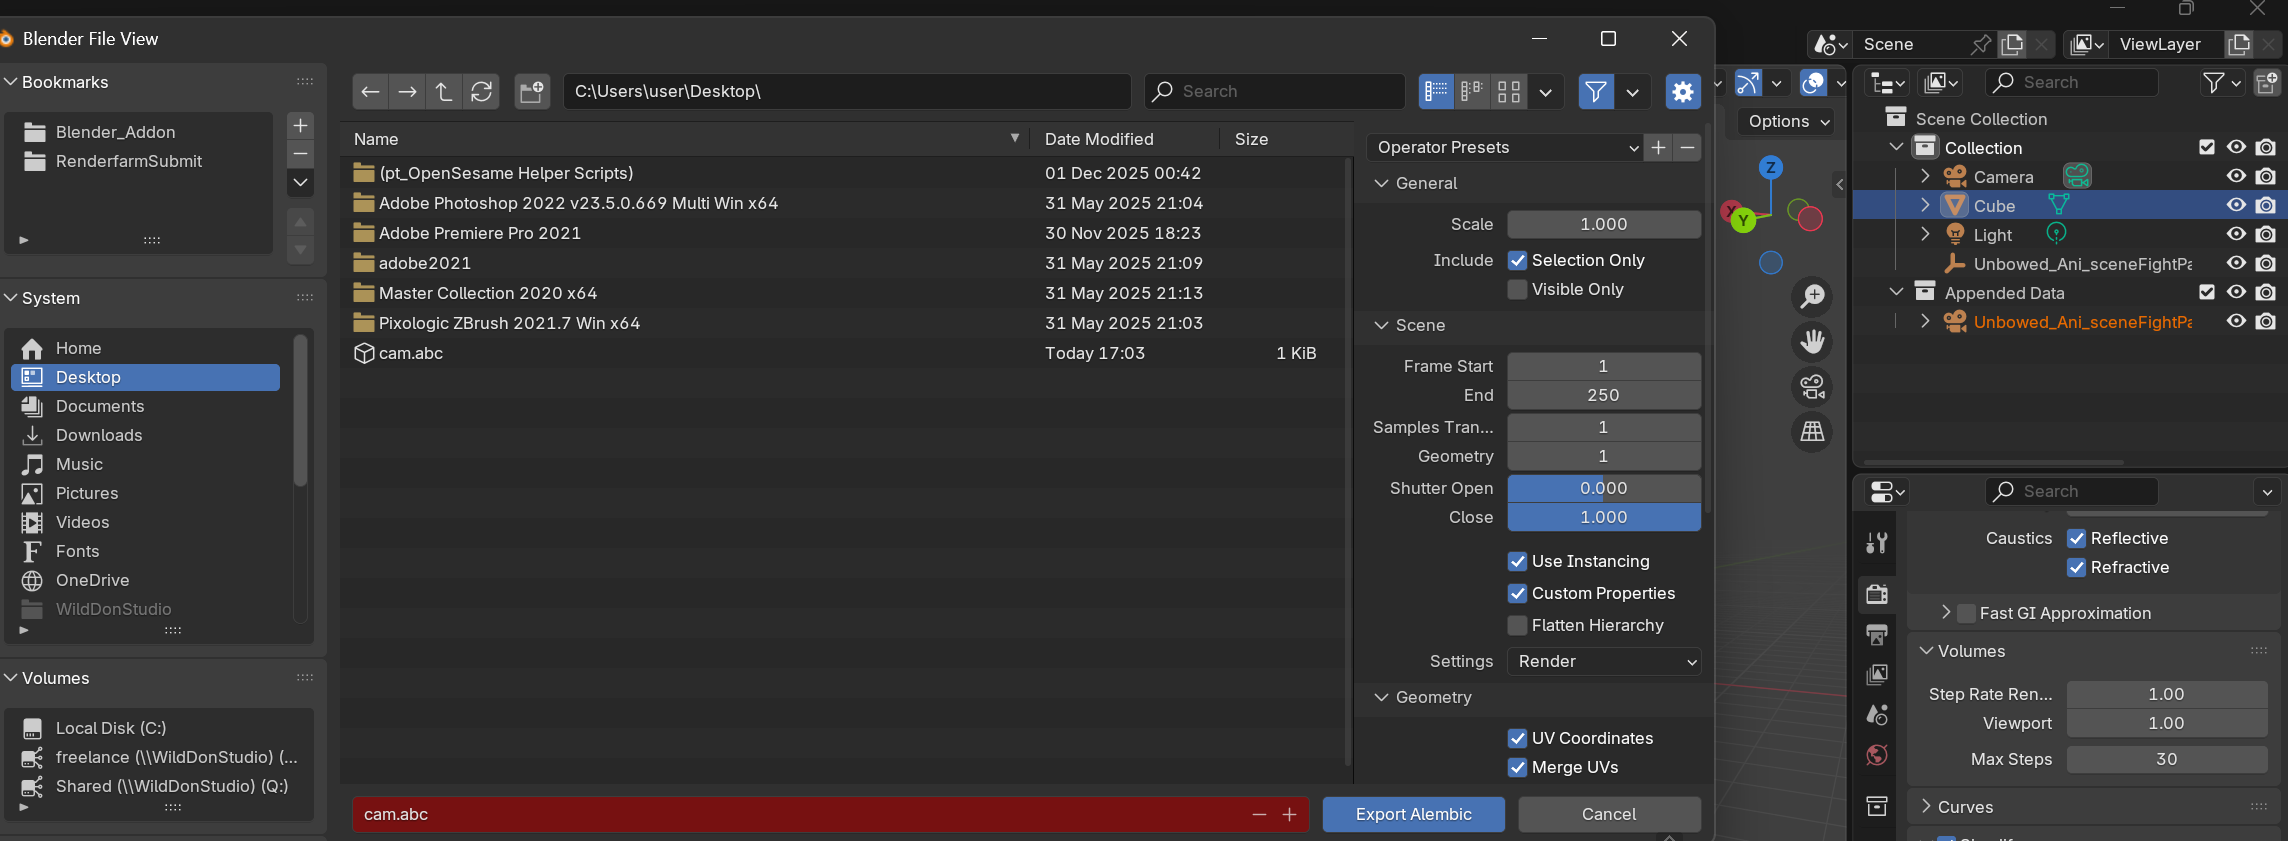Refresh the file list
The width and height of the screenshot is (2288, 841).
481,92
